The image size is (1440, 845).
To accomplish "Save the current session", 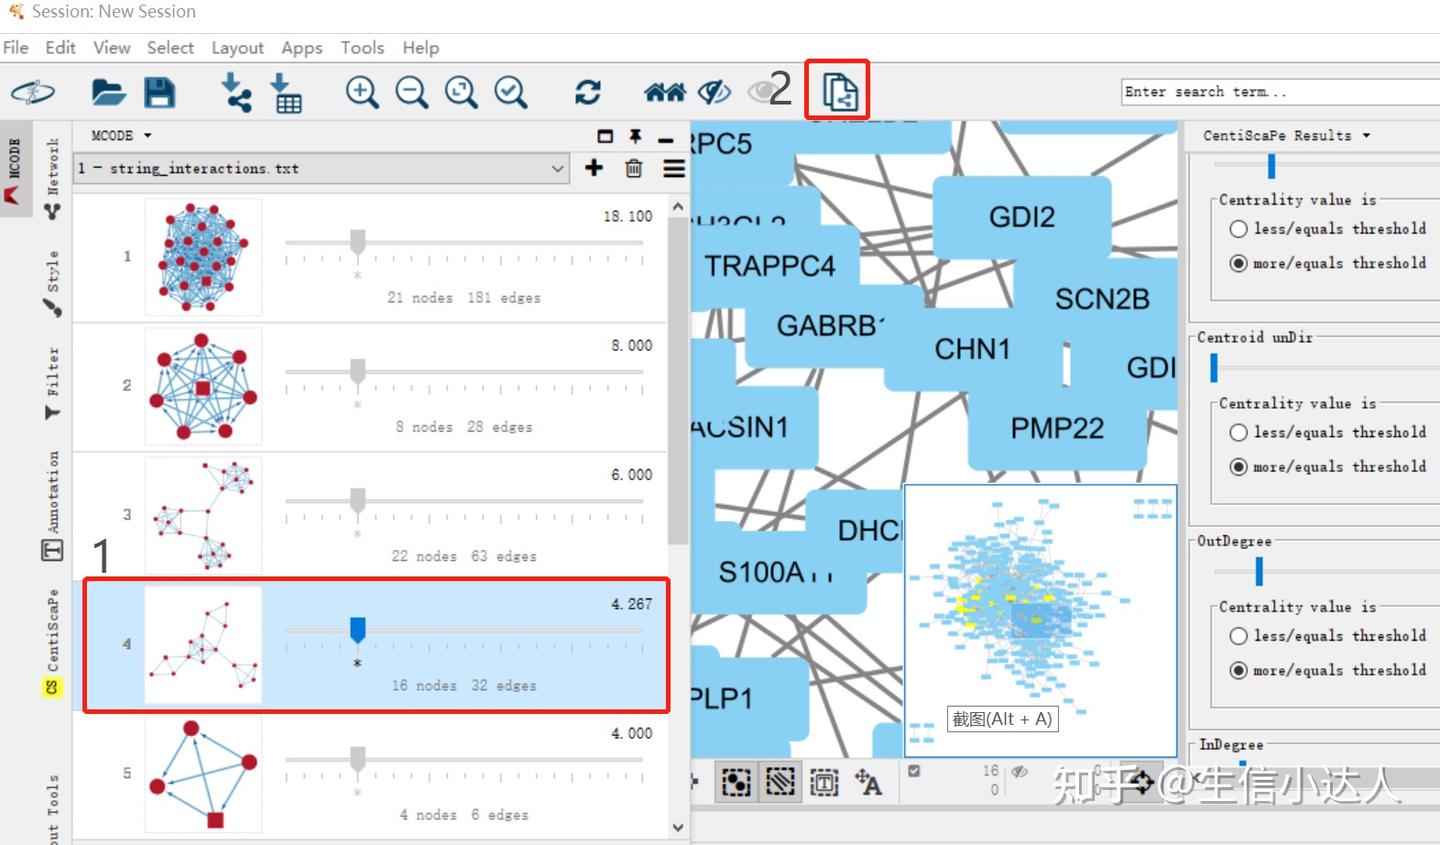I will pyautogui.click(x=160, y=92).
